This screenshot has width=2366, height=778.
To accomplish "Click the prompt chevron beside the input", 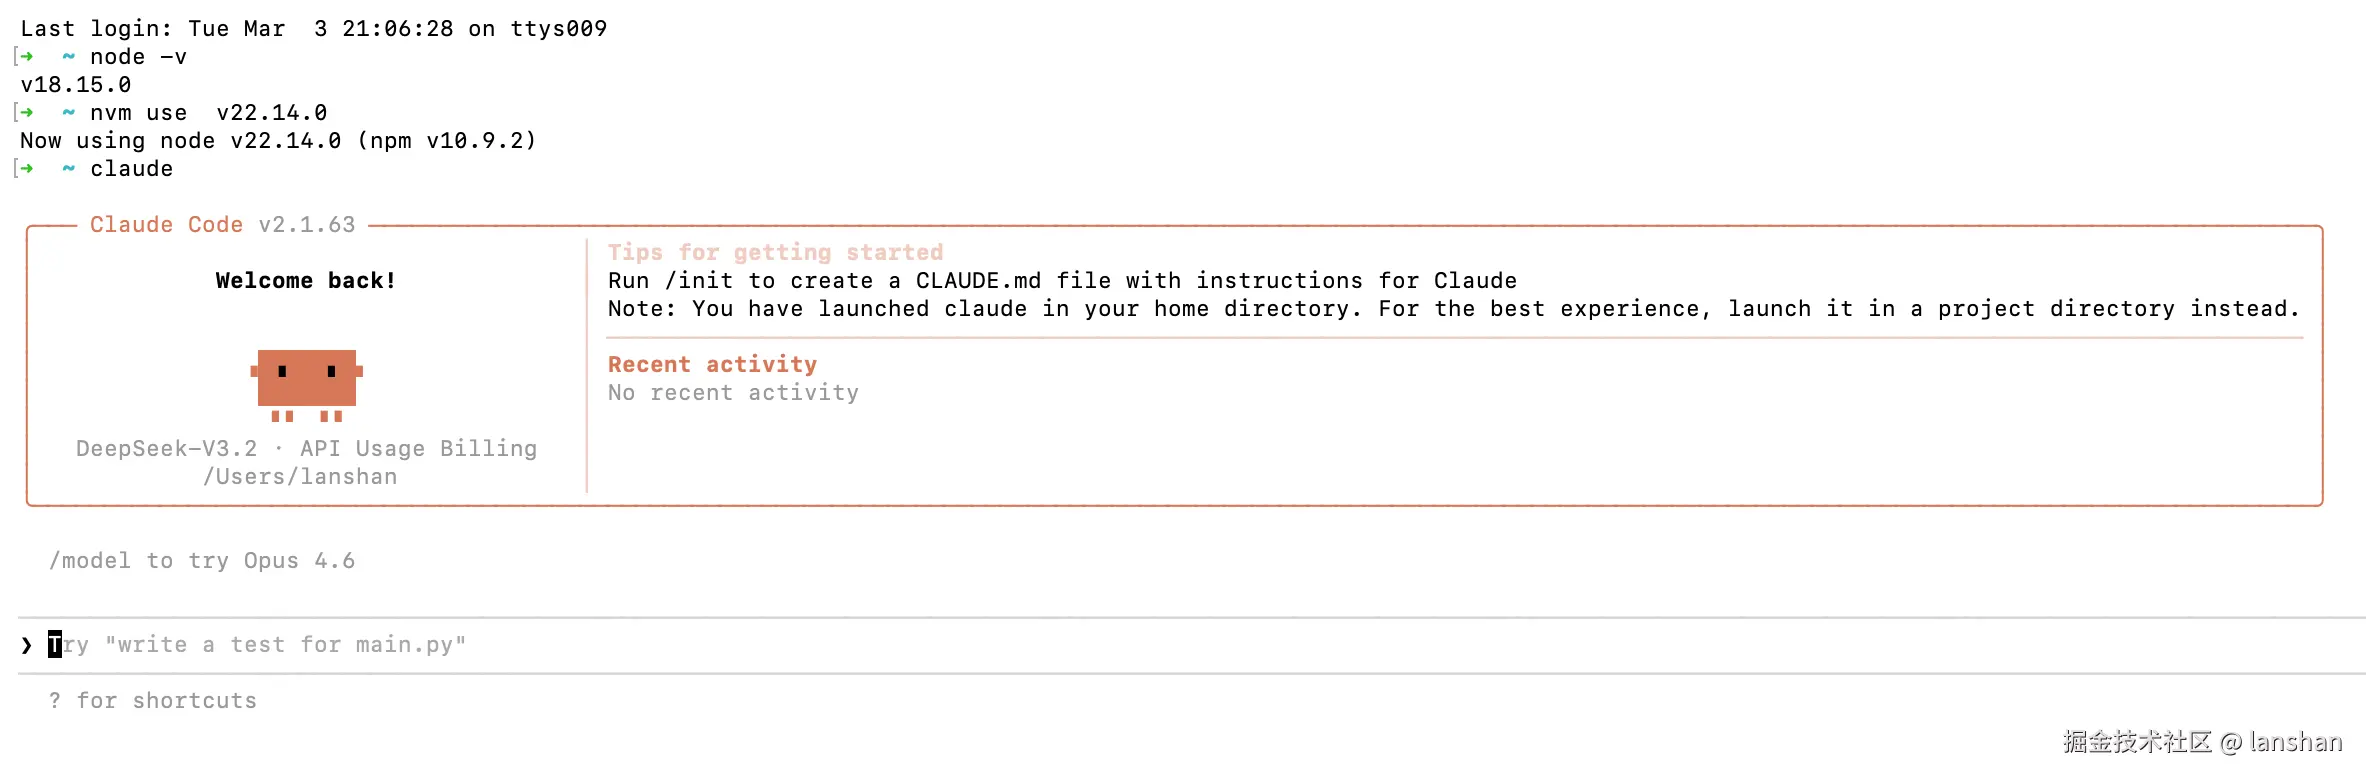I will pos(26,645).
